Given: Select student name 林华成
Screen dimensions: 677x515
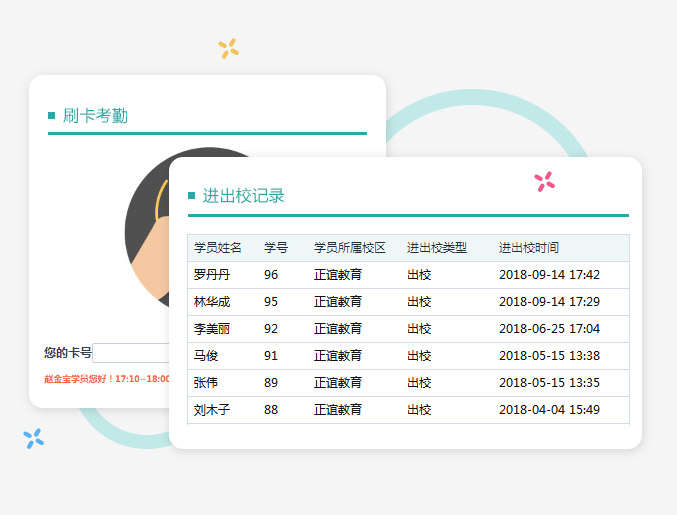Looking at the screenshot, I should pos(212,302).
